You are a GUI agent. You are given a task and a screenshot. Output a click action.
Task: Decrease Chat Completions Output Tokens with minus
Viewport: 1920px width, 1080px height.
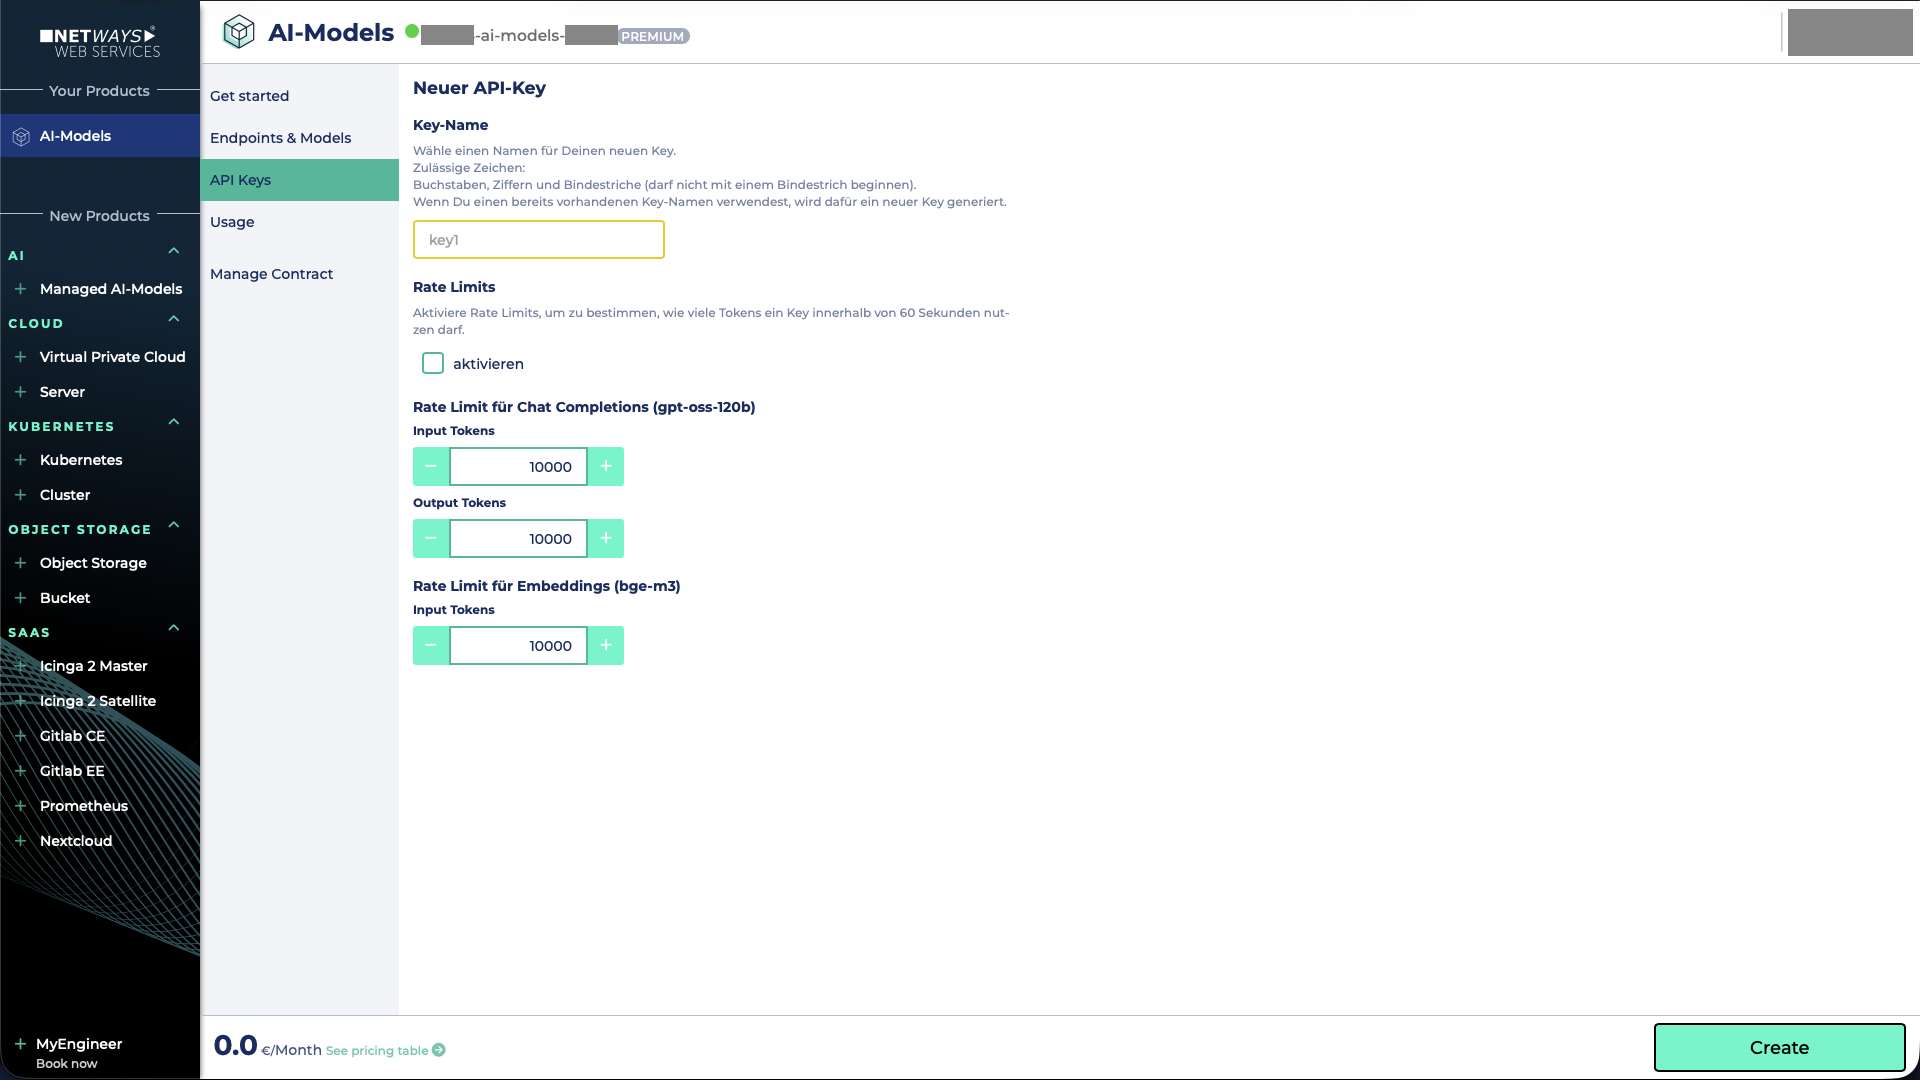click(x=431, y=539)
